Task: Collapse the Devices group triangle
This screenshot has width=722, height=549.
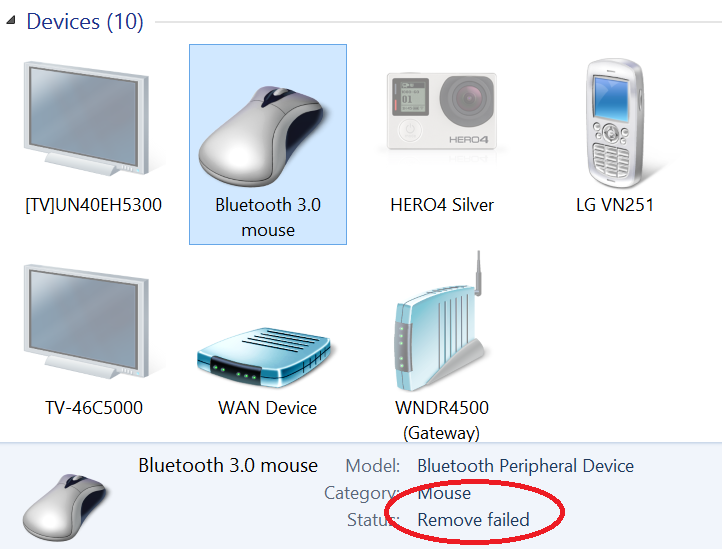Action: click(x=11, y=20)
